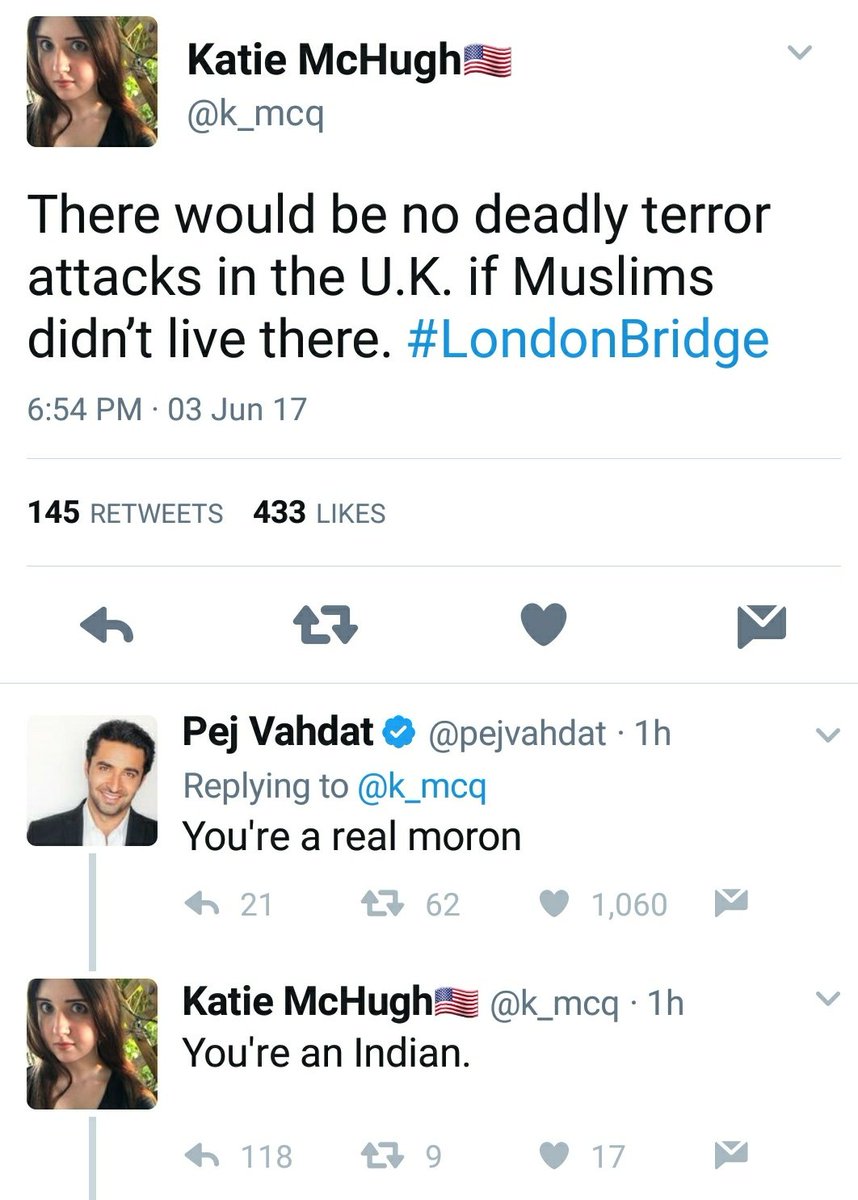The image size is (858, 1200).
Task: Like the main tweet with heart
Action: pos(545,626)
